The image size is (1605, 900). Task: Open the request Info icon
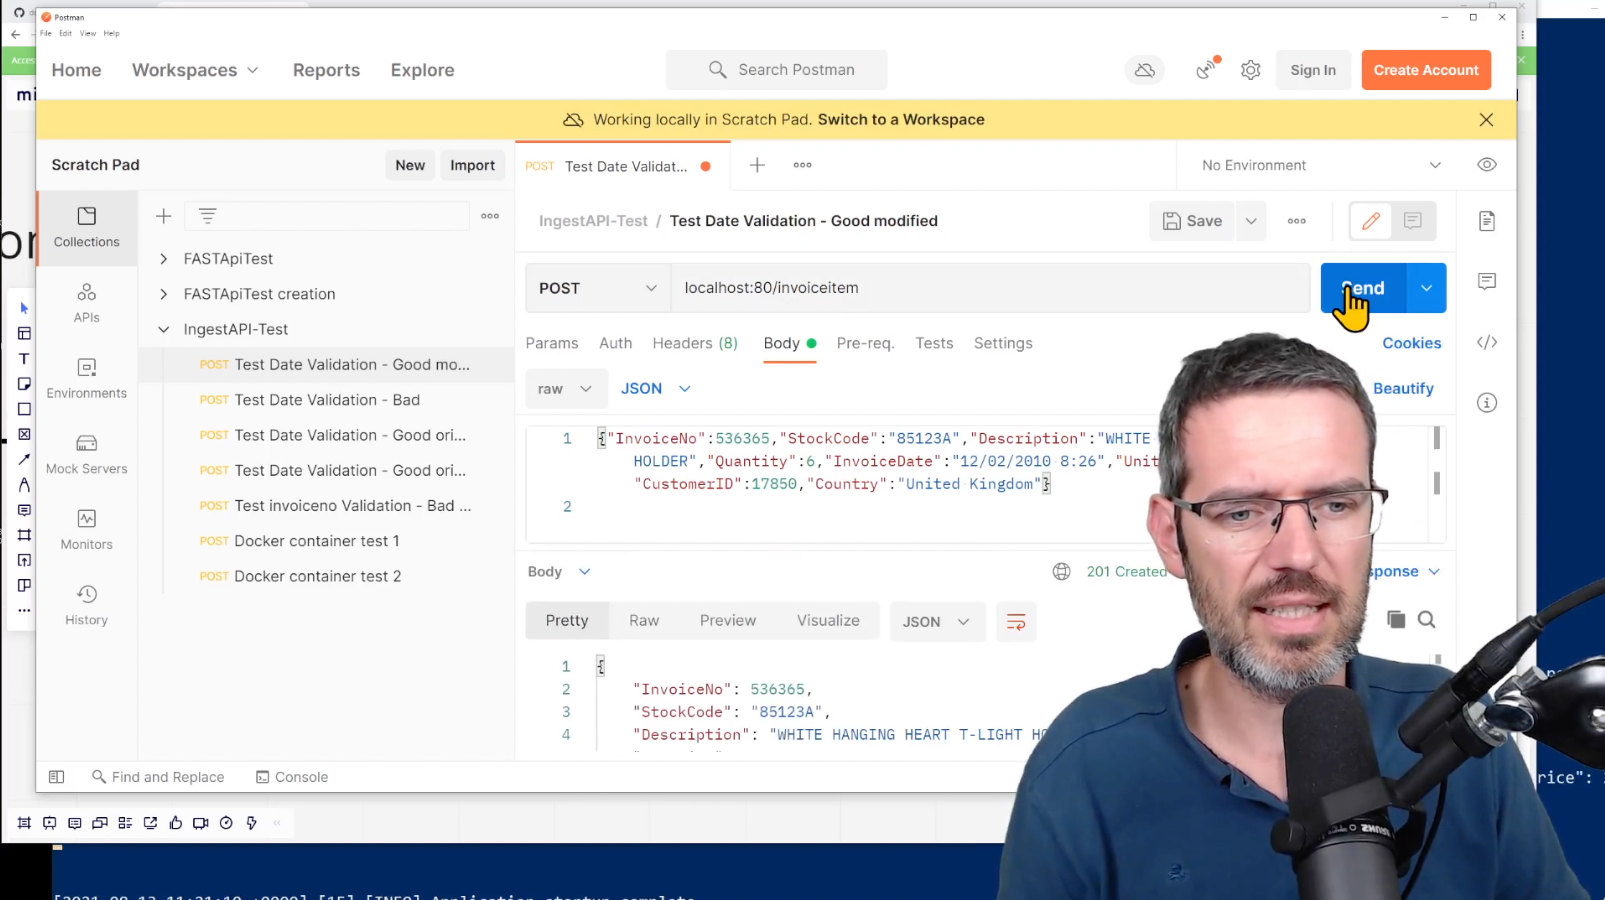pyautogui.click(x=1487, y=403)
